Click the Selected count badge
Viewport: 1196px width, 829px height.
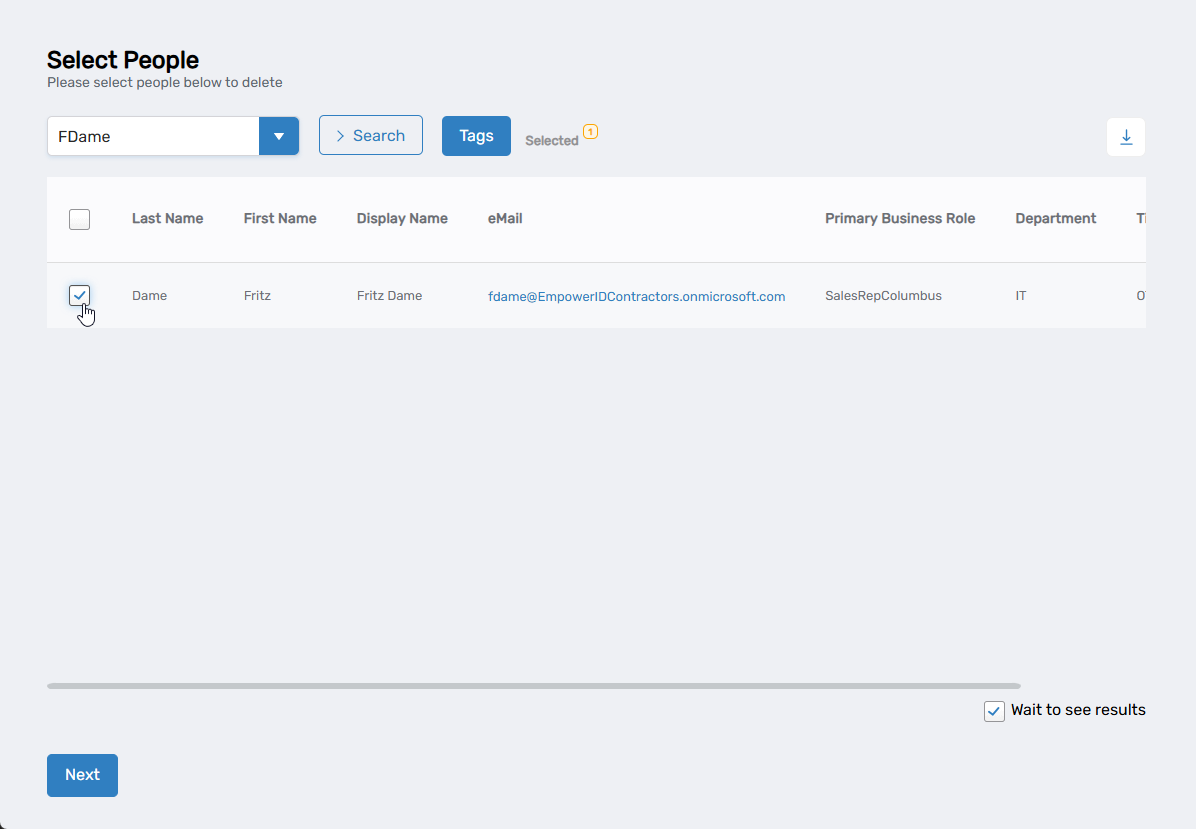pyautogui.click(x=590, y=131)
